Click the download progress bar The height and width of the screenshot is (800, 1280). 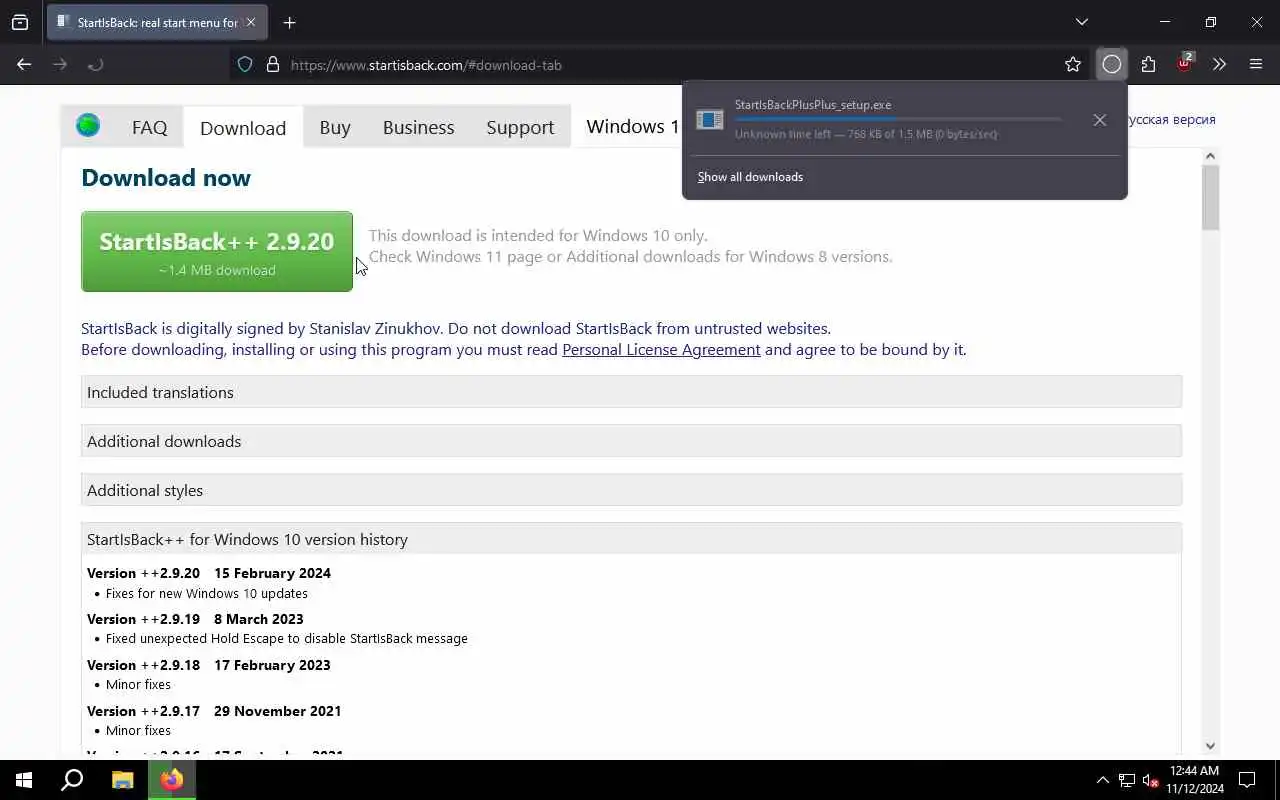898,119
